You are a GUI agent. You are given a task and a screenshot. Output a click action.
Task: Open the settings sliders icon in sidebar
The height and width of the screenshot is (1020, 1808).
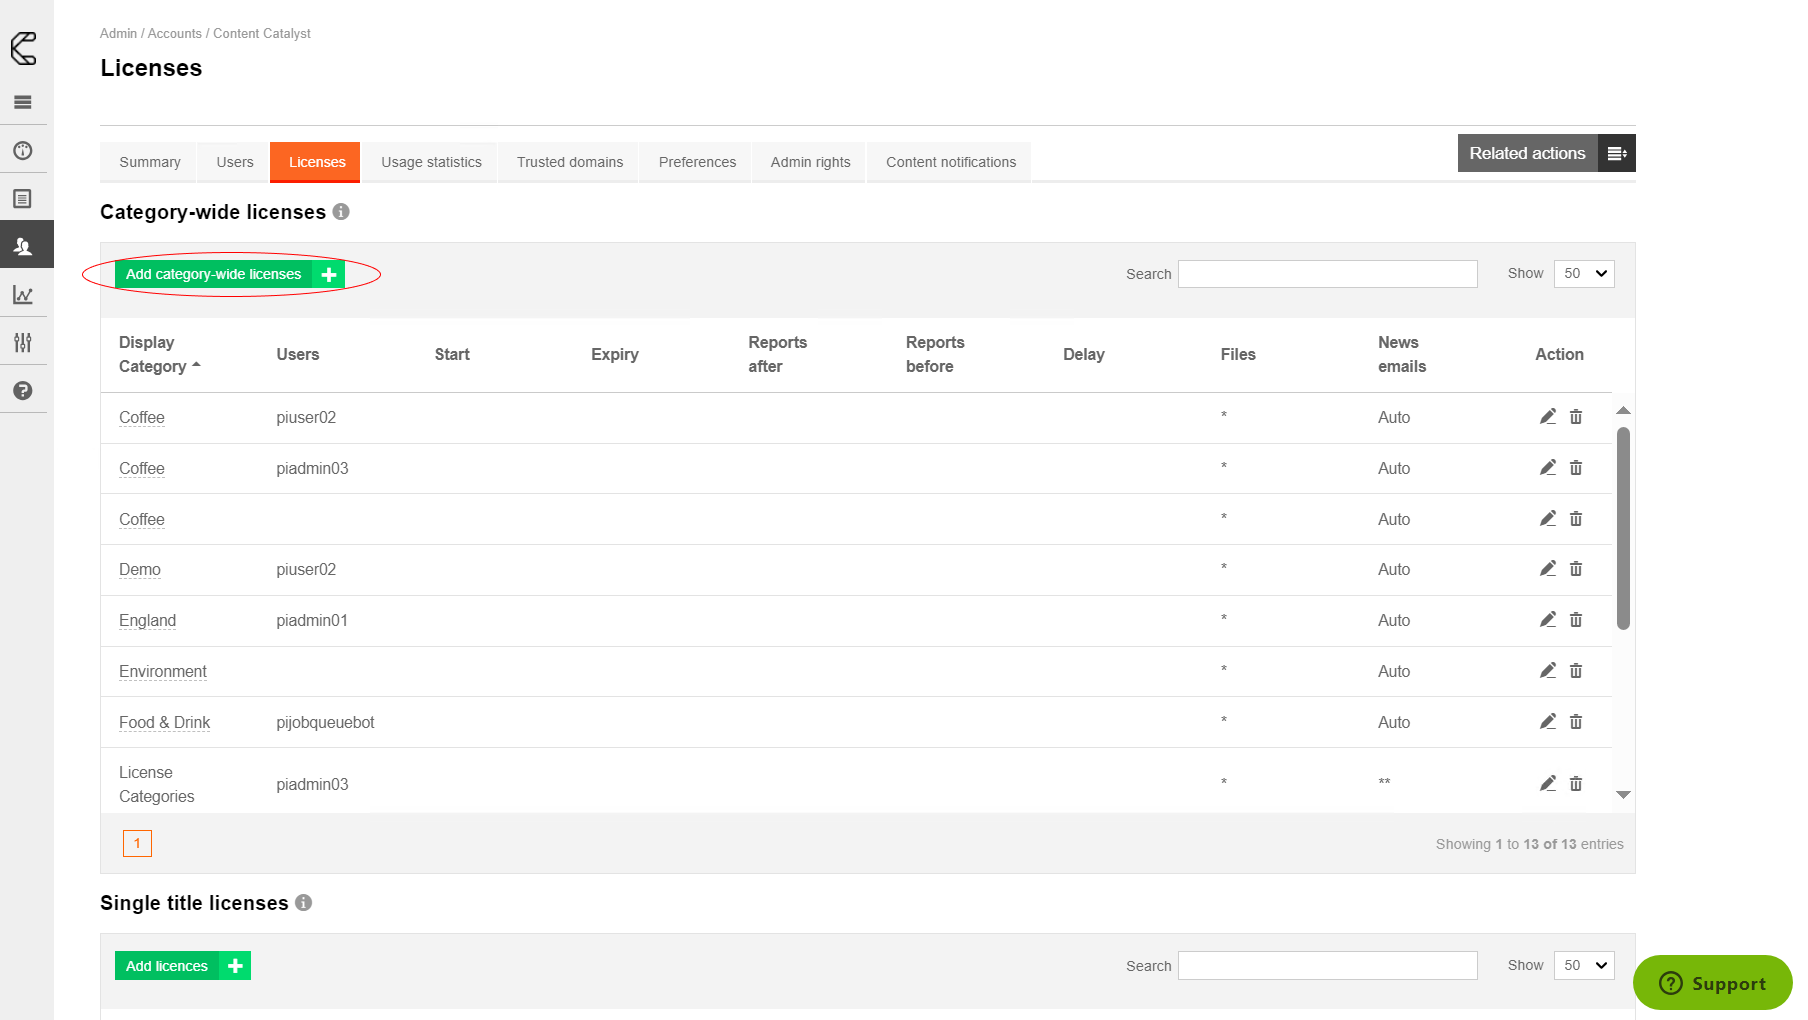click(23, 343)
